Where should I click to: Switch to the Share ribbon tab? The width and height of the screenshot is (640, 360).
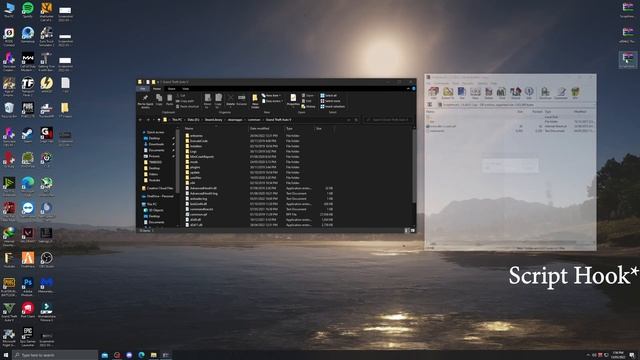coord(171,89)
